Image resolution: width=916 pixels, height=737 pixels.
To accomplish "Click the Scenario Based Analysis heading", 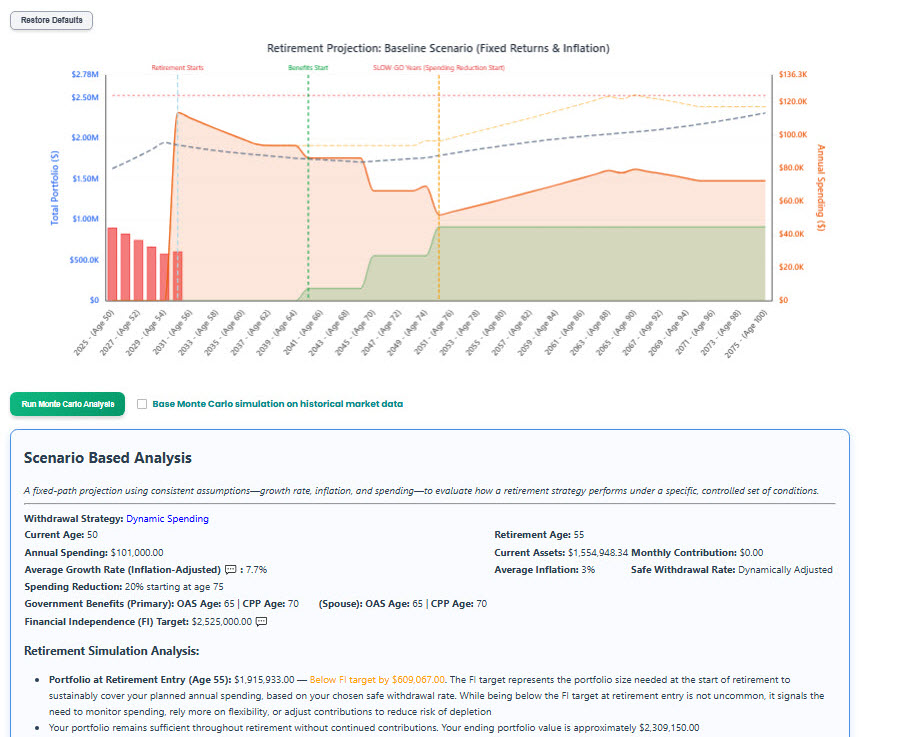I will click(108, 457).
